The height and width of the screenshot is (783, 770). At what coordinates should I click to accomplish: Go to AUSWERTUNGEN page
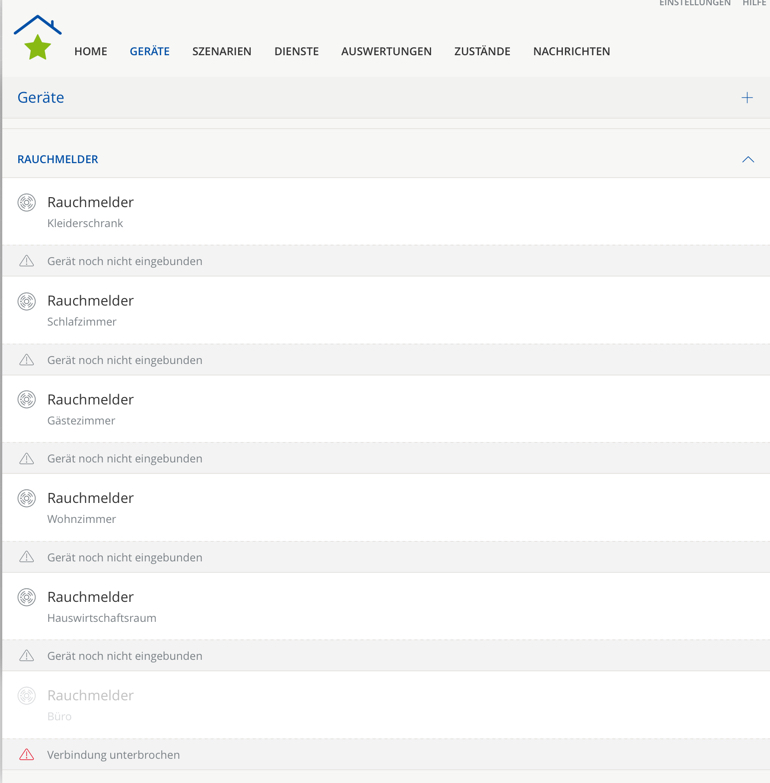(x=386, y=52)
